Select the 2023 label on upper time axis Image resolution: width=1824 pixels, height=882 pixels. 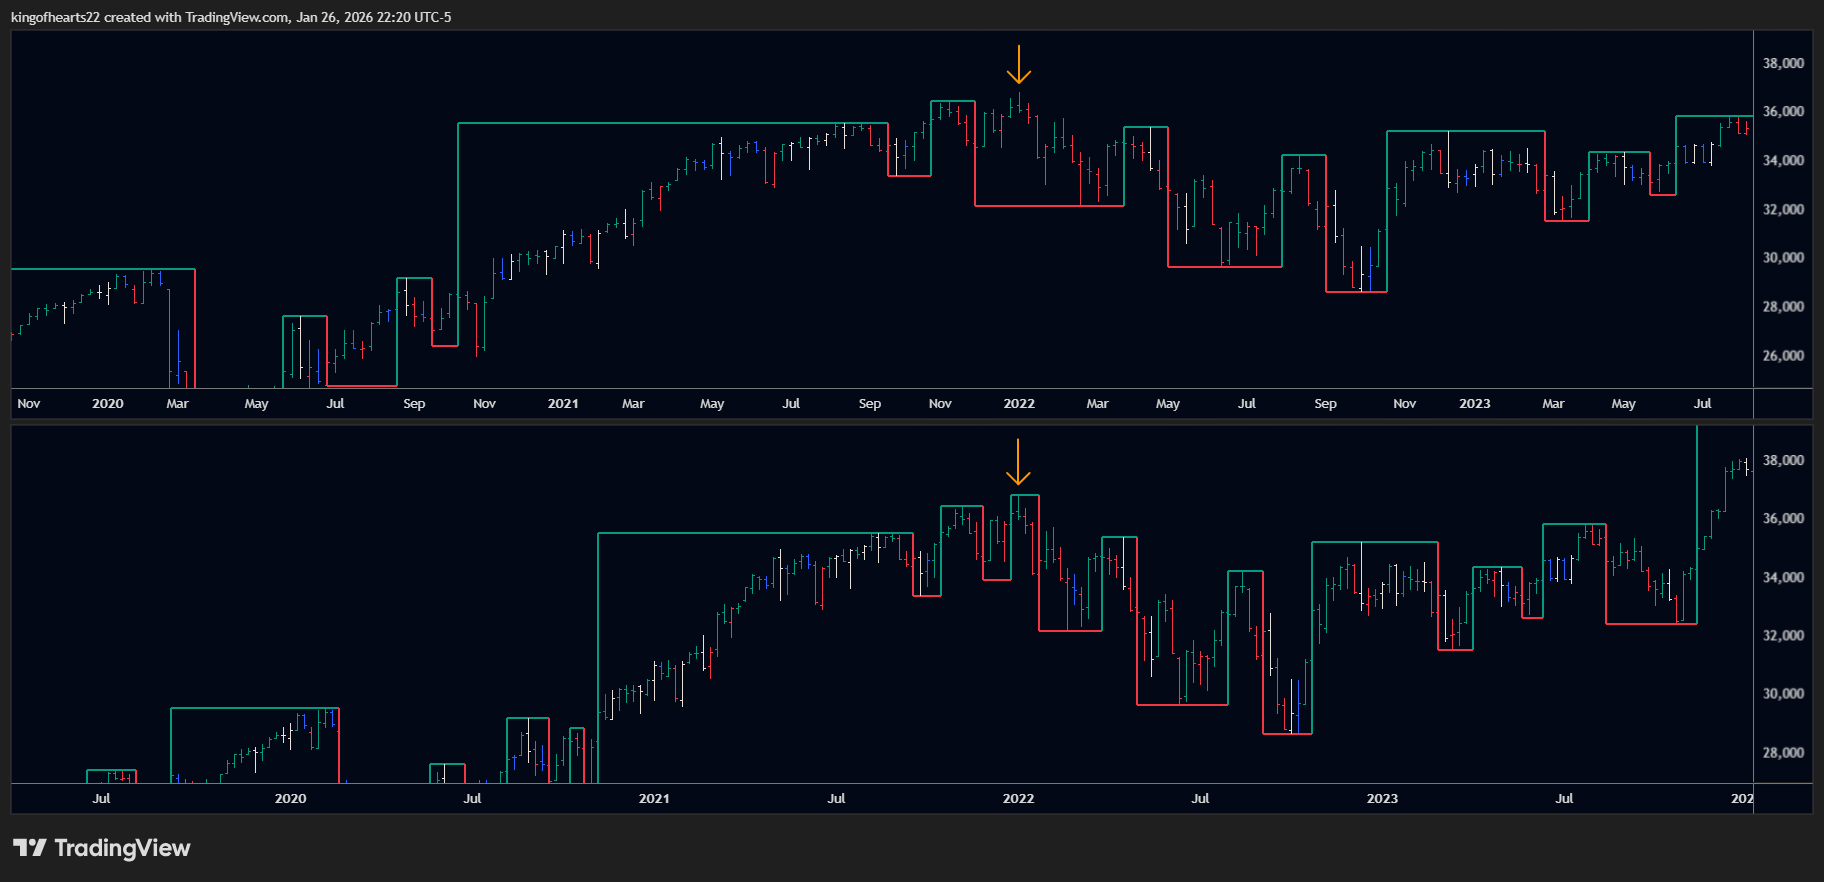tap(1474, 404)
